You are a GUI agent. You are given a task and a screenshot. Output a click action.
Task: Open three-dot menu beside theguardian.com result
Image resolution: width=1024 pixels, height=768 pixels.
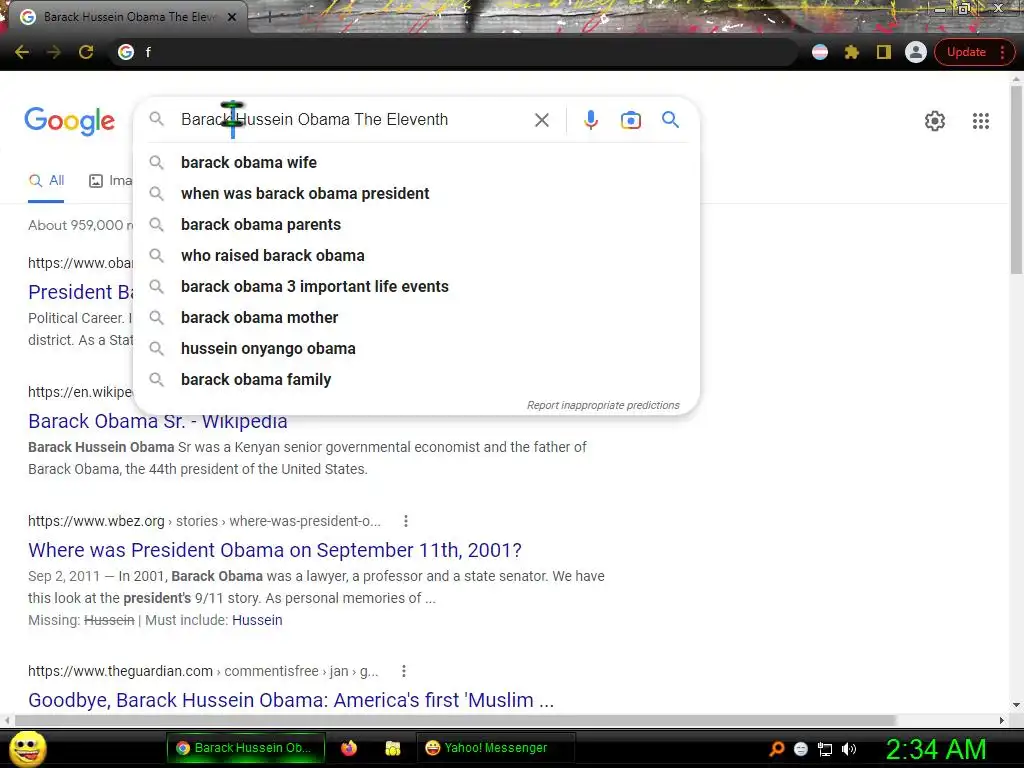point(404,671)
